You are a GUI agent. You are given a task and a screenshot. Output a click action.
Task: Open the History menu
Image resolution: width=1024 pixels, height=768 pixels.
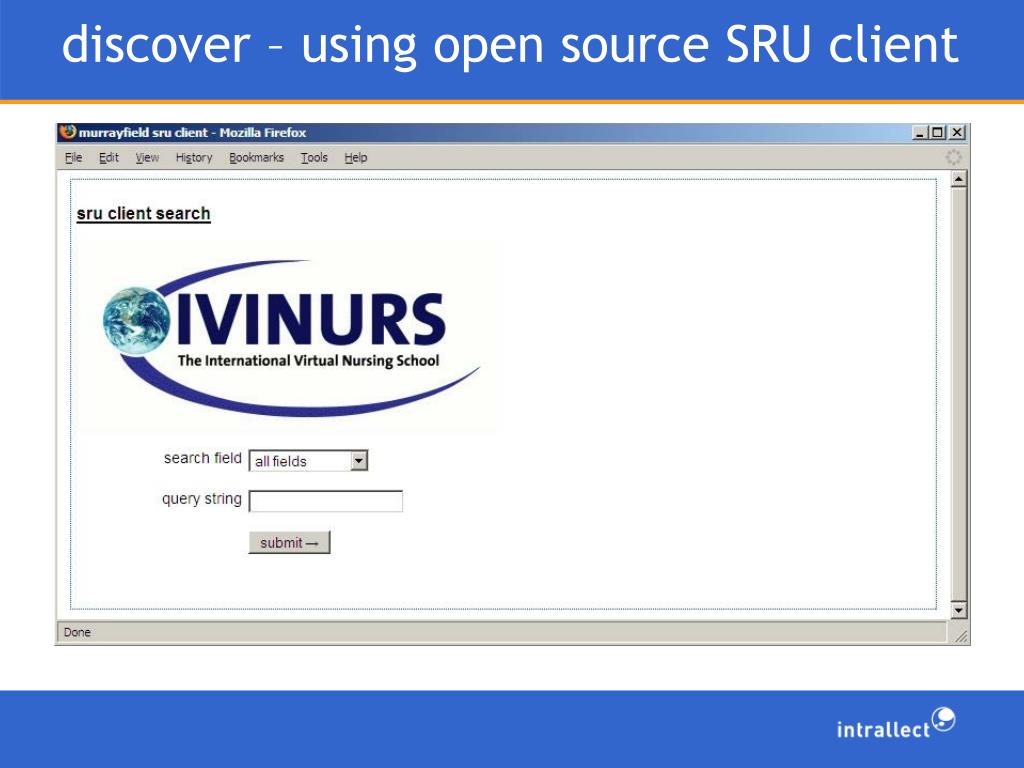pos(194,157)
